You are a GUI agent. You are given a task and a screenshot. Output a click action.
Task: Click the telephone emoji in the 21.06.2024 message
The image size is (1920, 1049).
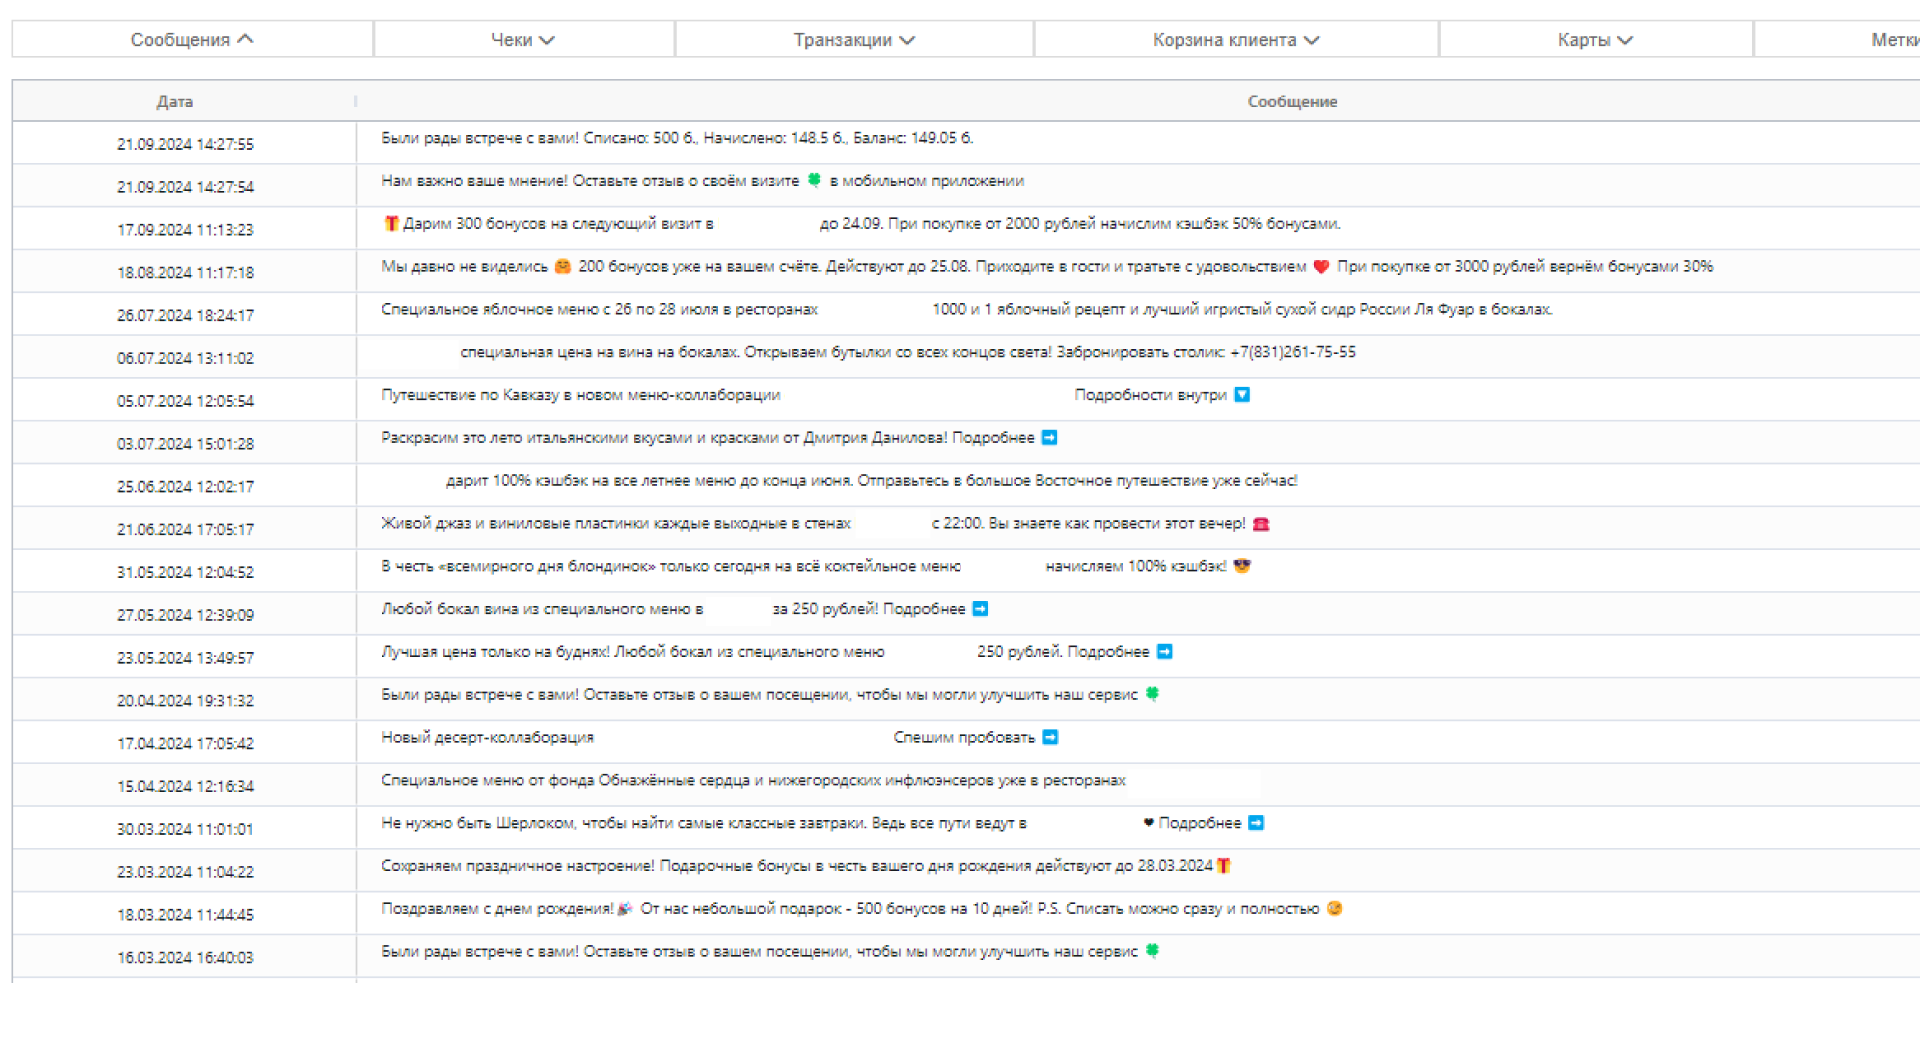point(1261,524)
